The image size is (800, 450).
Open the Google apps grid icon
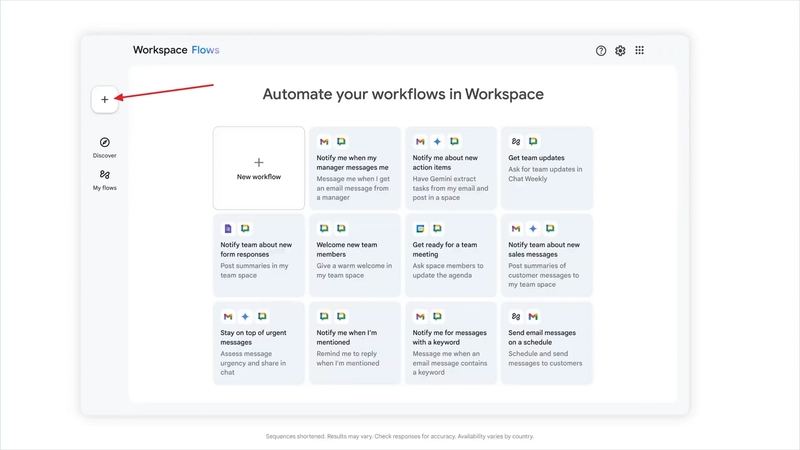tap(639, 50)
